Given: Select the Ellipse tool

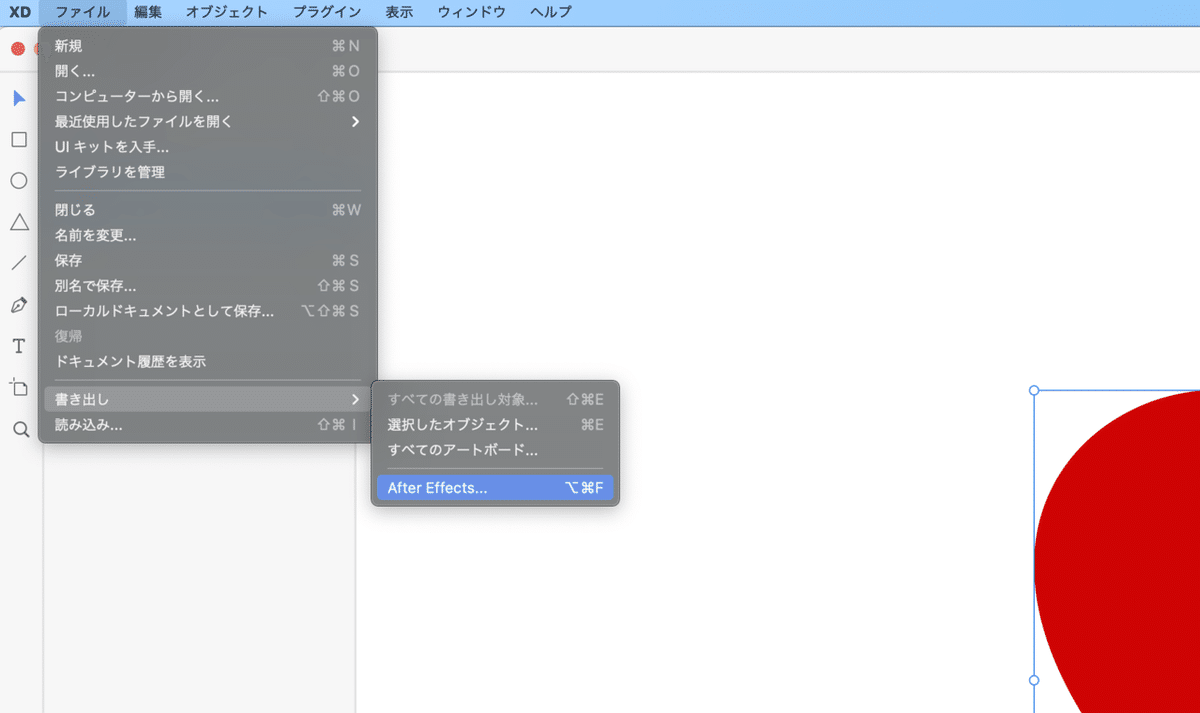Looking at the screenshot, I should [x=19, y=181].
